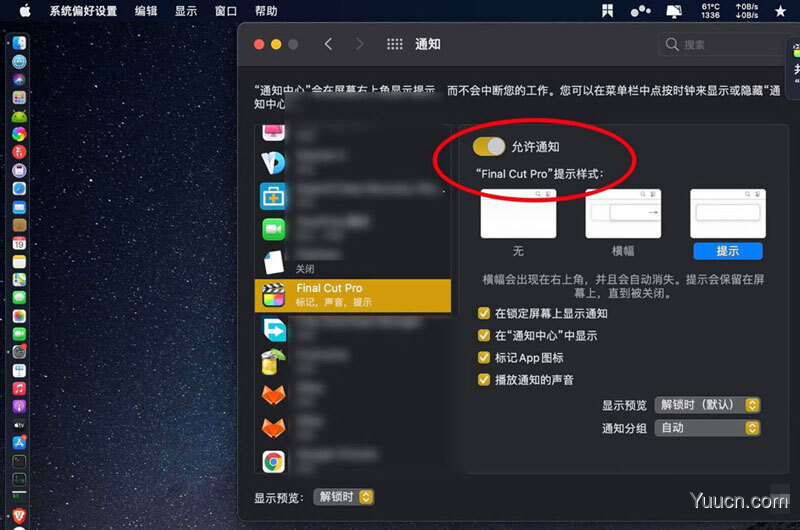Screen dimensions: 800x530
Task: Open Finder from the dock
Action: pos(19,44)
